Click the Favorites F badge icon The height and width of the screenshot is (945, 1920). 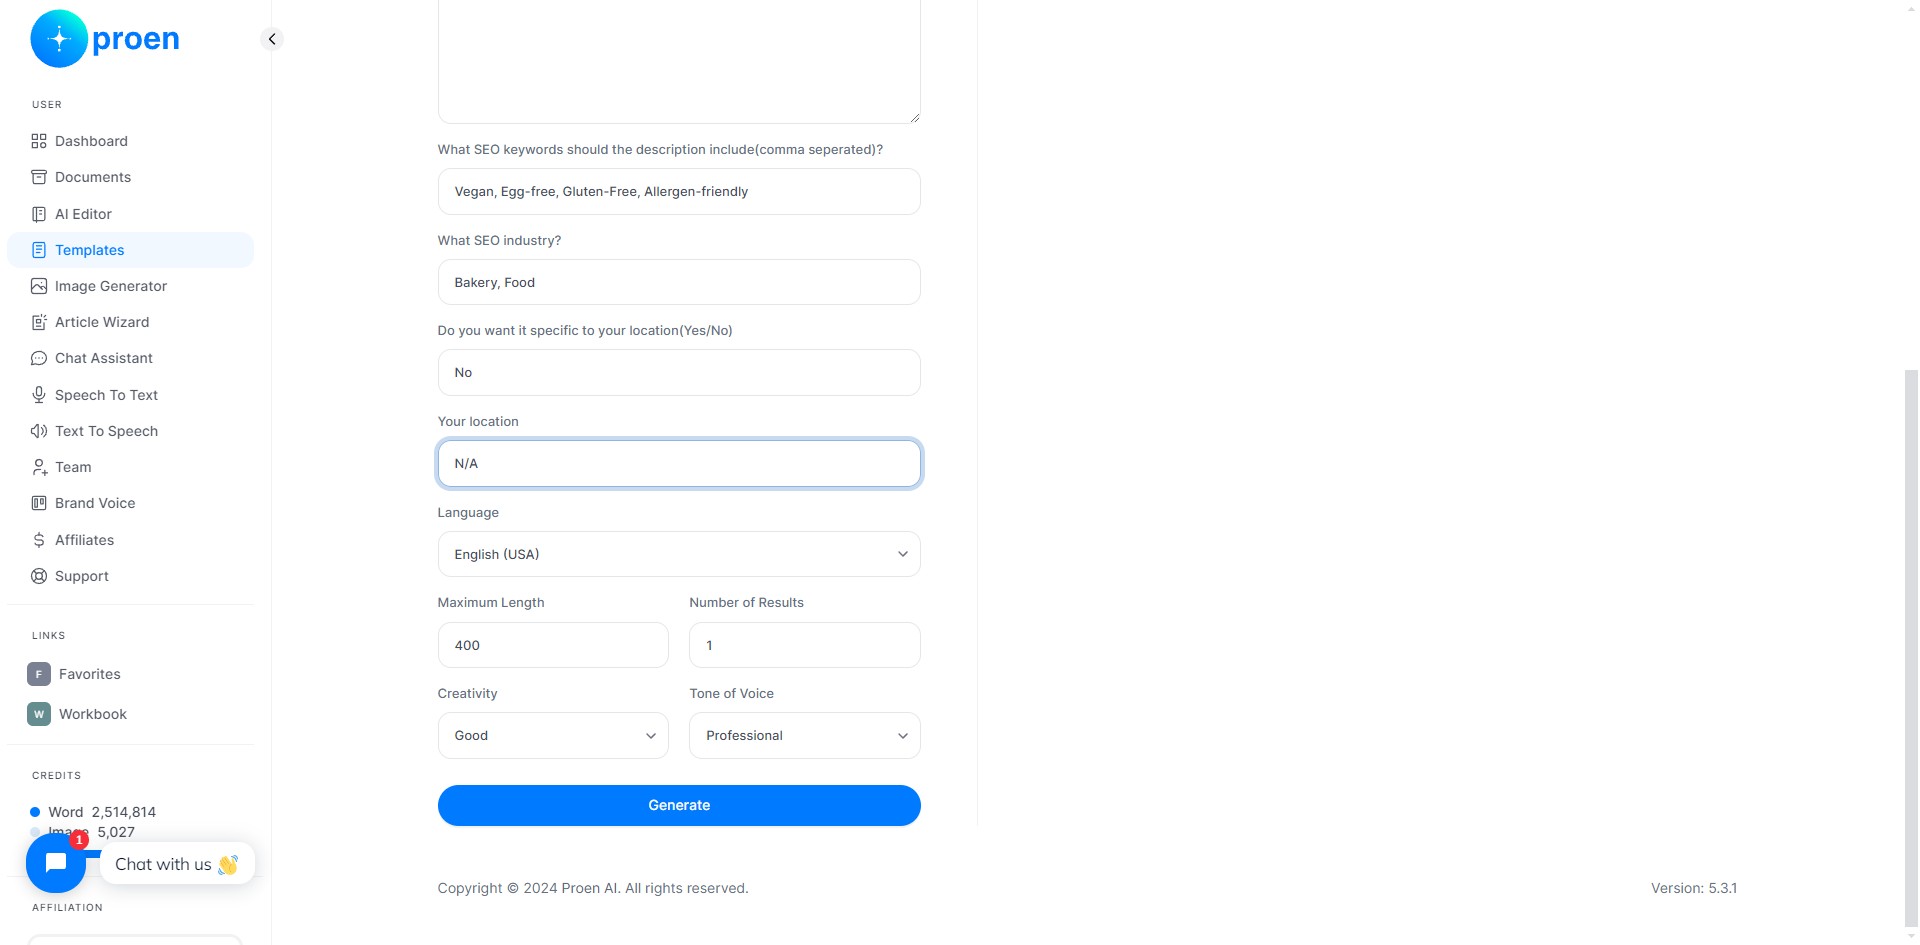coord(39,674)
